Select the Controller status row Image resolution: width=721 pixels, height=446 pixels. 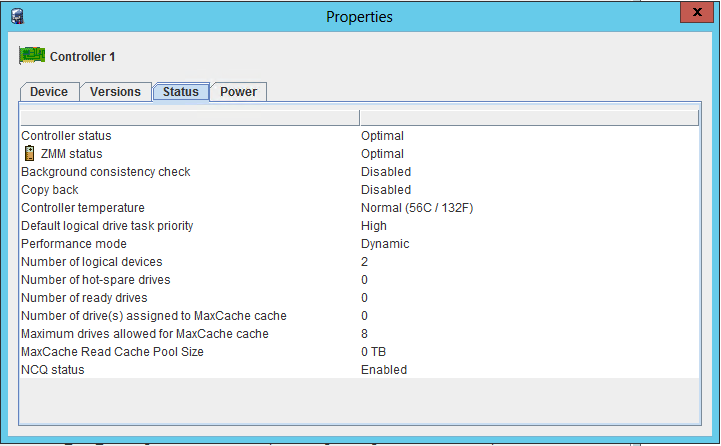(x=66, y=136)
